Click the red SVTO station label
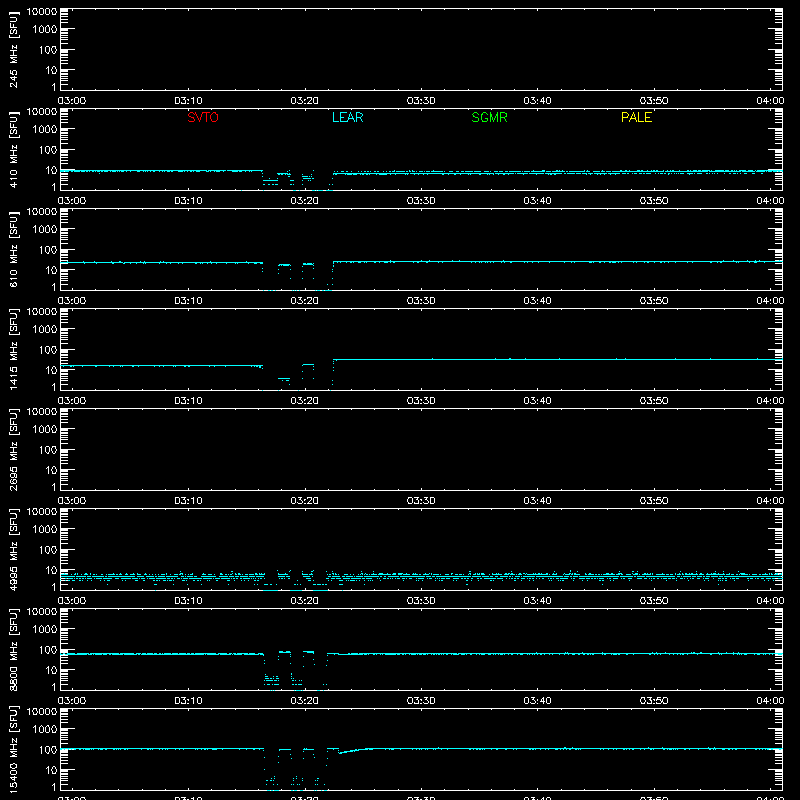The height and width of the screenshot is (800, 800). tap(203, 117)
